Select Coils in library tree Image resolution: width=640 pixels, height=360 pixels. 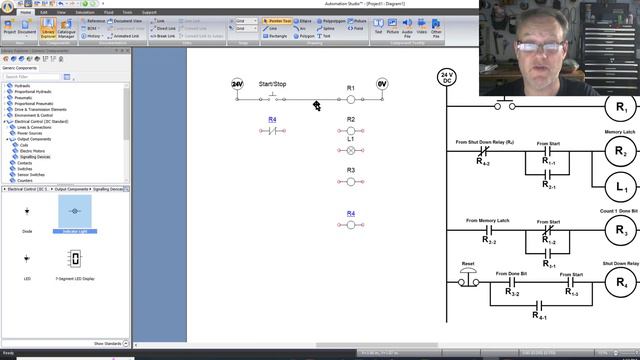[24, 145]
